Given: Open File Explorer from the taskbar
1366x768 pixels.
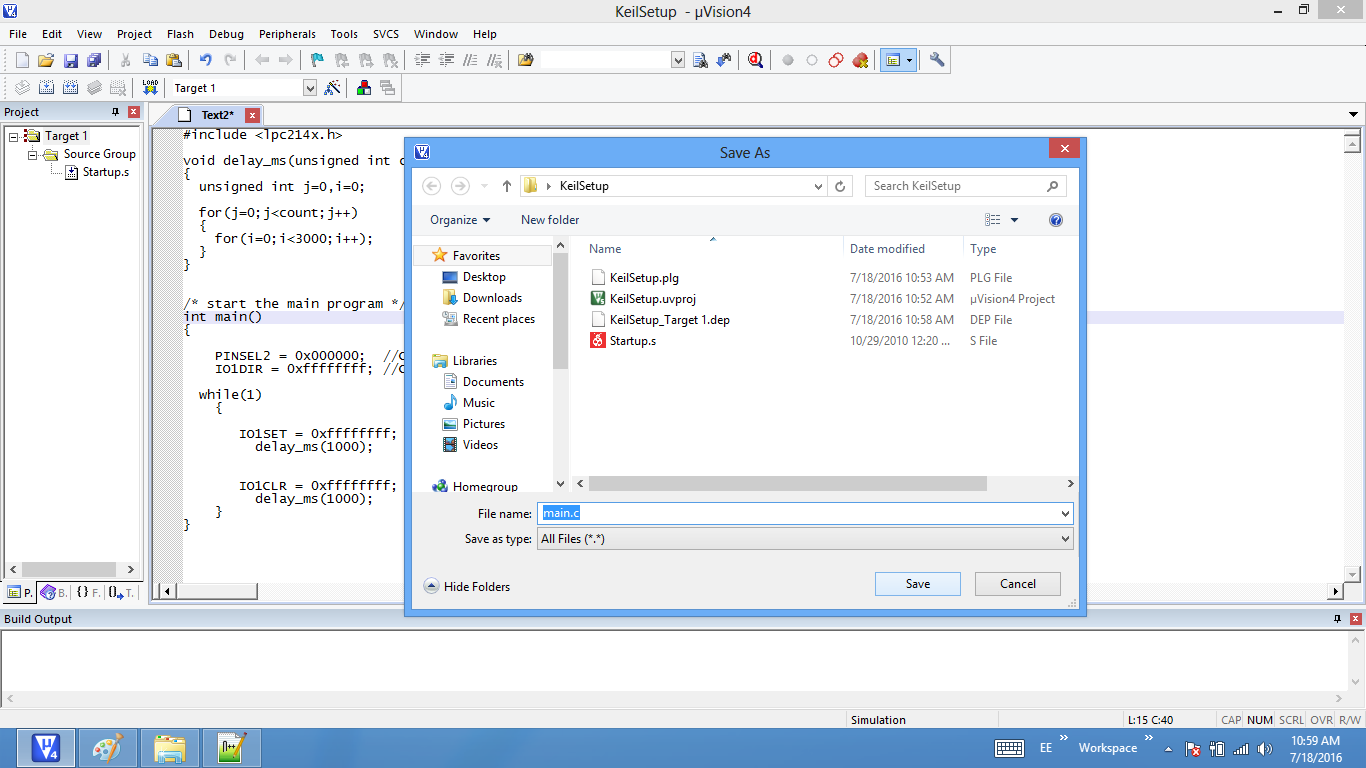Looking at the screenshot, I should 169,747.
